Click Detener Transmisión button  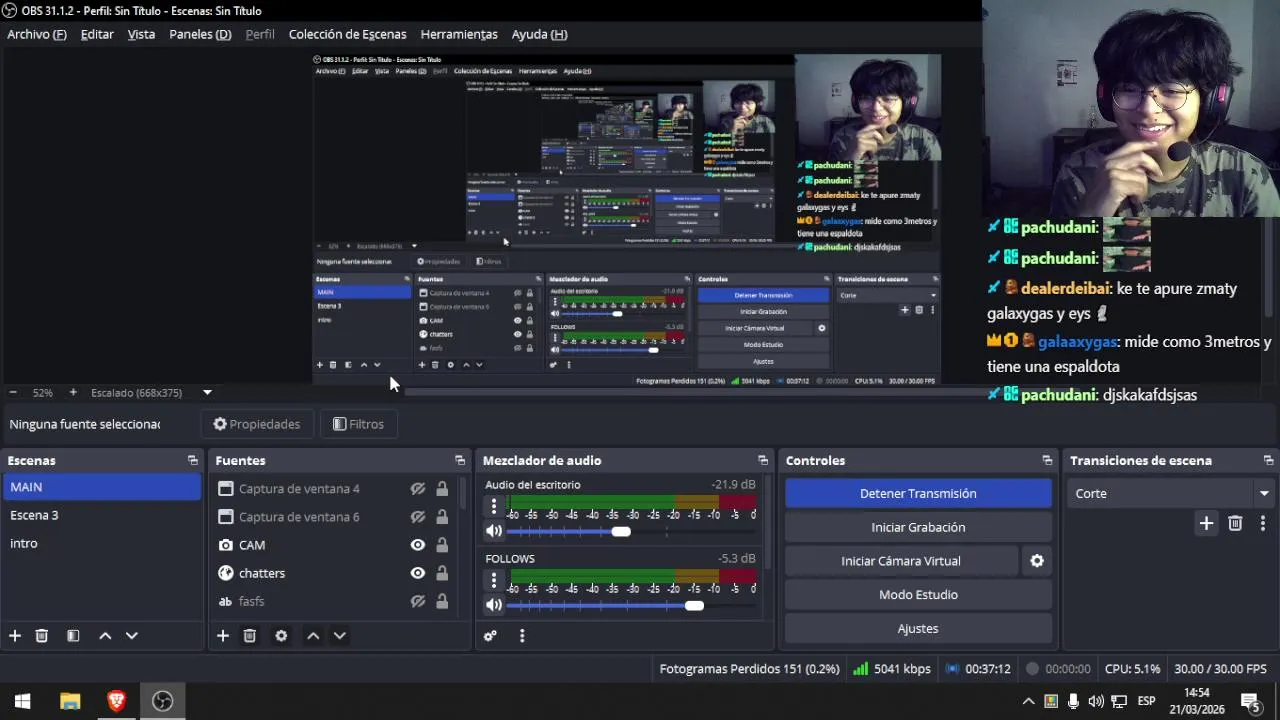point(918,493)
